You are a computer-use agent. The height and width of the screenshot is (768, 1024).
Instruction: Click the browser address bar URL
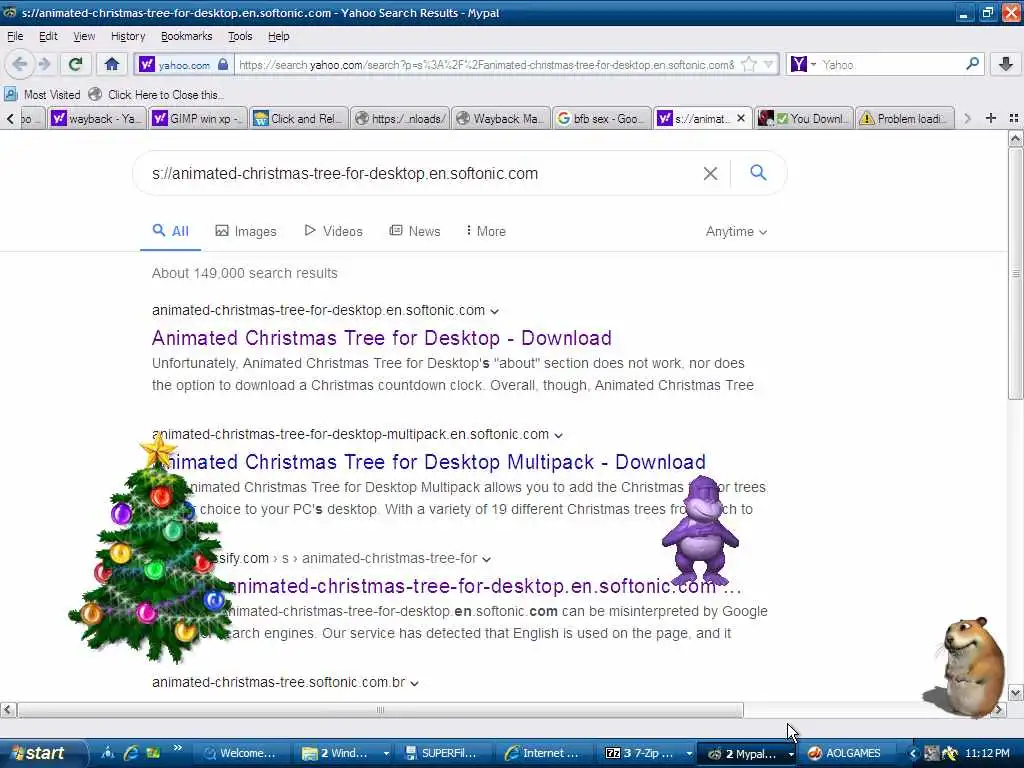tap(487, 65)
